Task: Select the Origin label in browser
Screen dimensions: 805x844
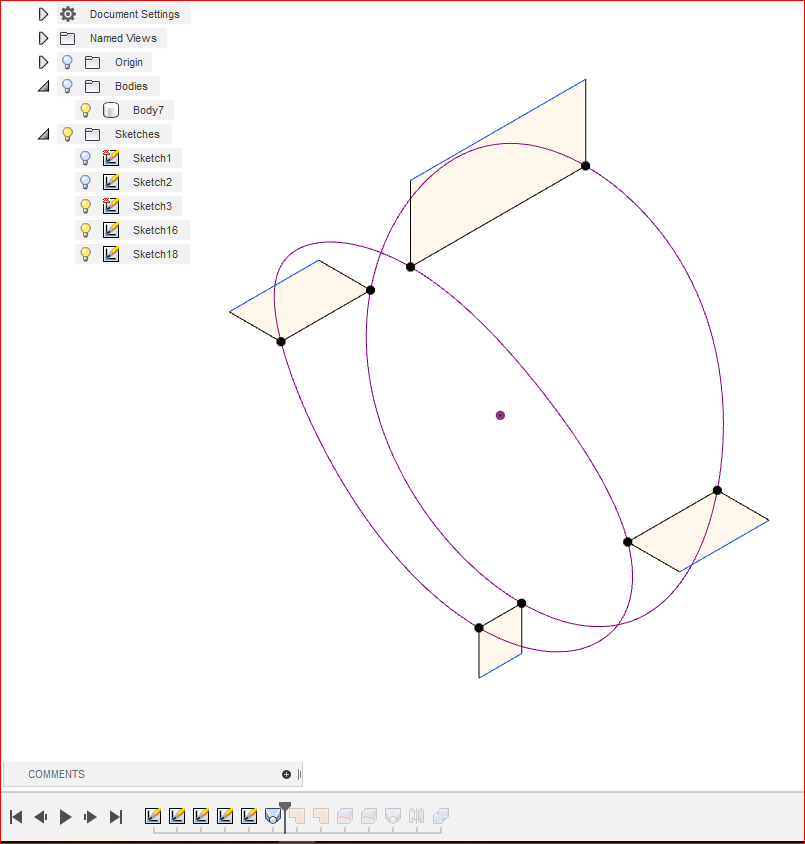Action: [x=129, y=62]
